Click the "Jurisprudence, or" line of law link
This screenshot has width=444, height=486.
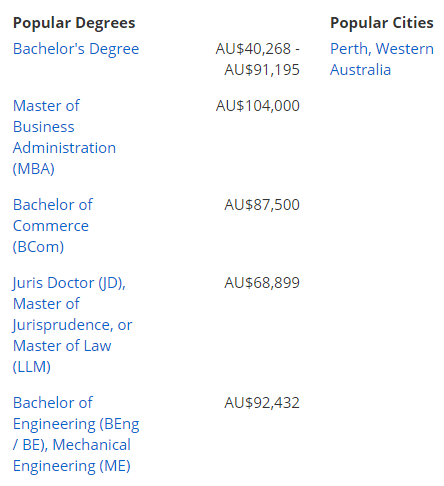pos(72,325)
